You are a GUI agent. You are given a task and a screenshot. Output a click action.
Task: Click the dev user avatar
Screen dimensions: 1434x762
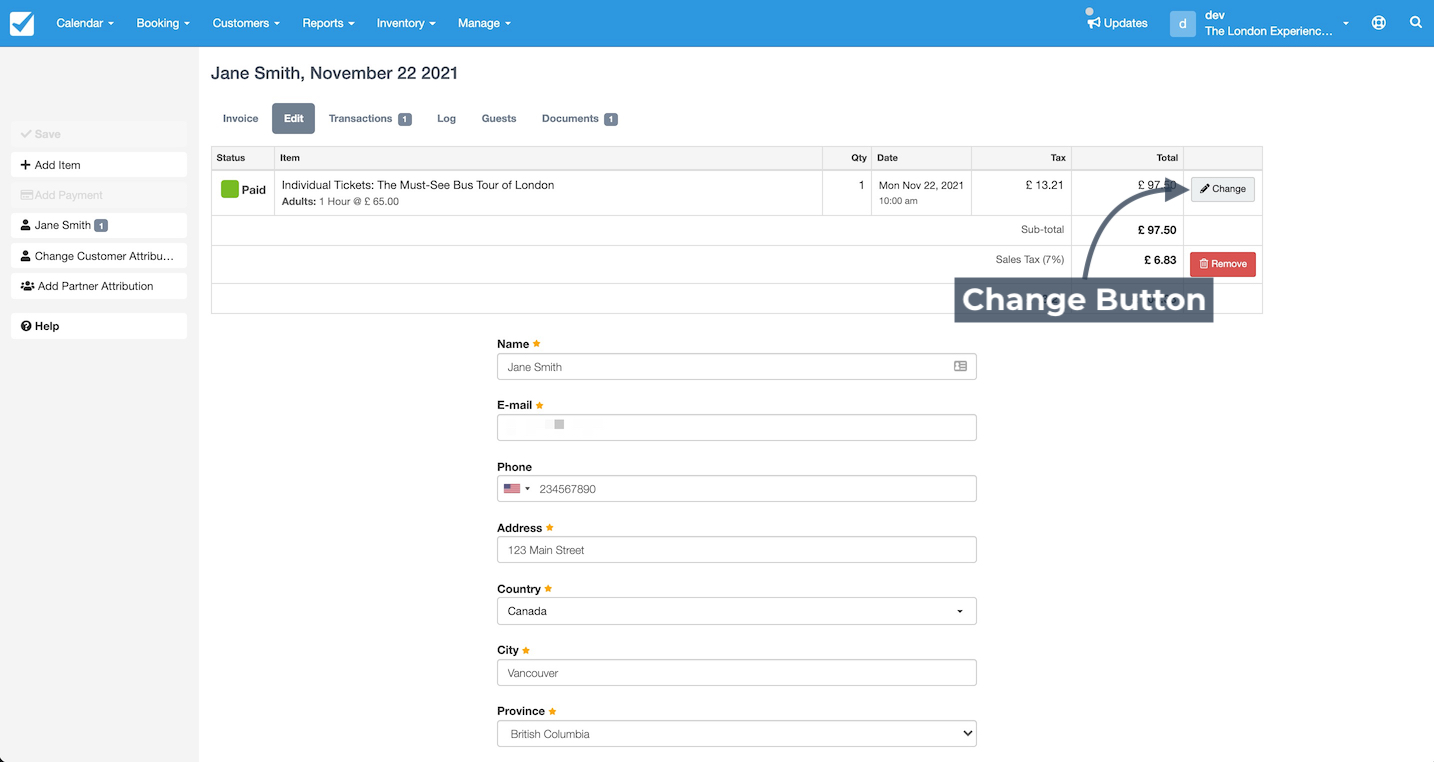[x=1183, y=23]
